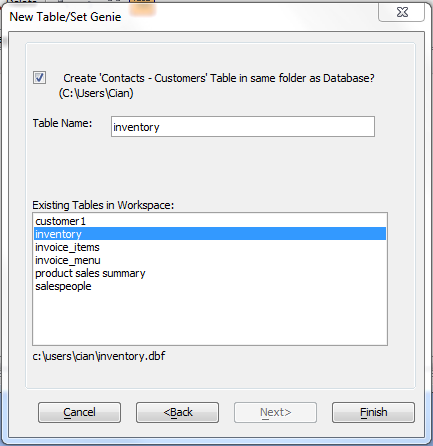Viewport: 433px width, 446px height.
Task: Toggle the create table in same folder checkbox
Action: pos(39,78)
